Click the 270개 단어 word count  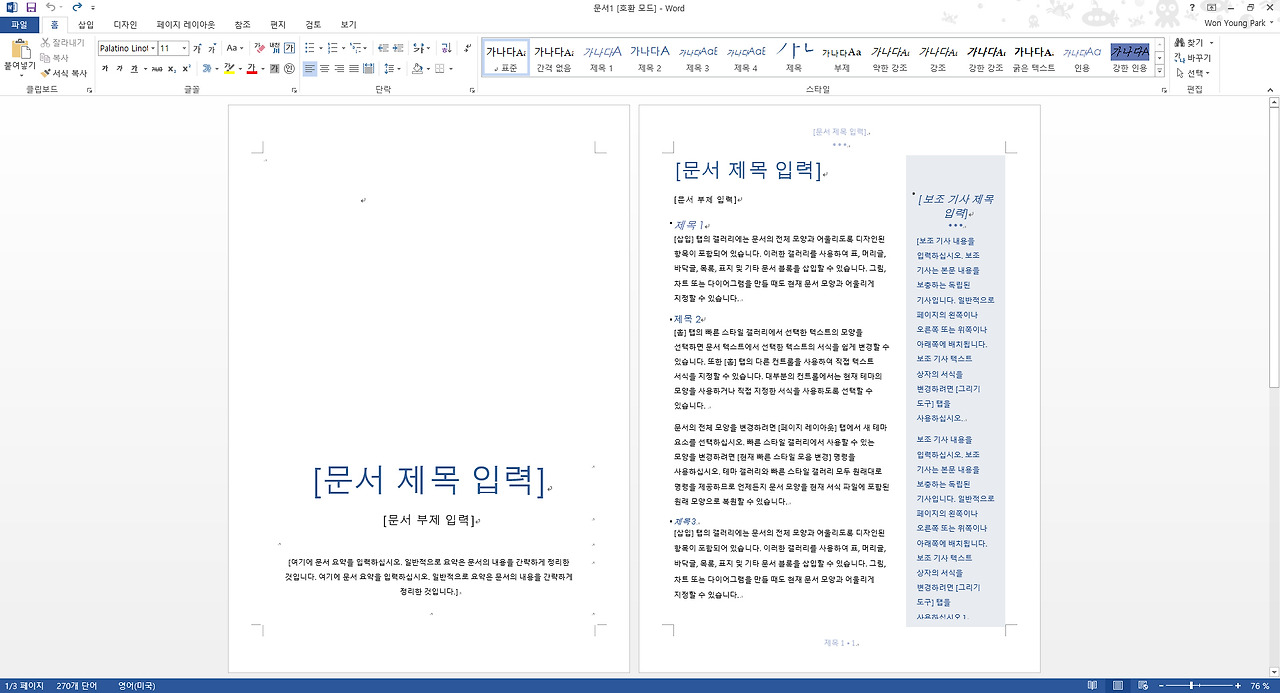pyautogui.click(x=77, y=686)
